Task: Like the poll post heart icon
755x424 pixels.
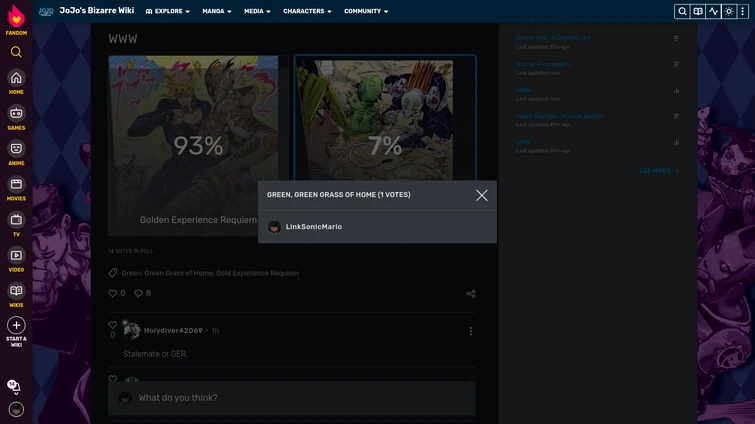Action: pos(113,293)
